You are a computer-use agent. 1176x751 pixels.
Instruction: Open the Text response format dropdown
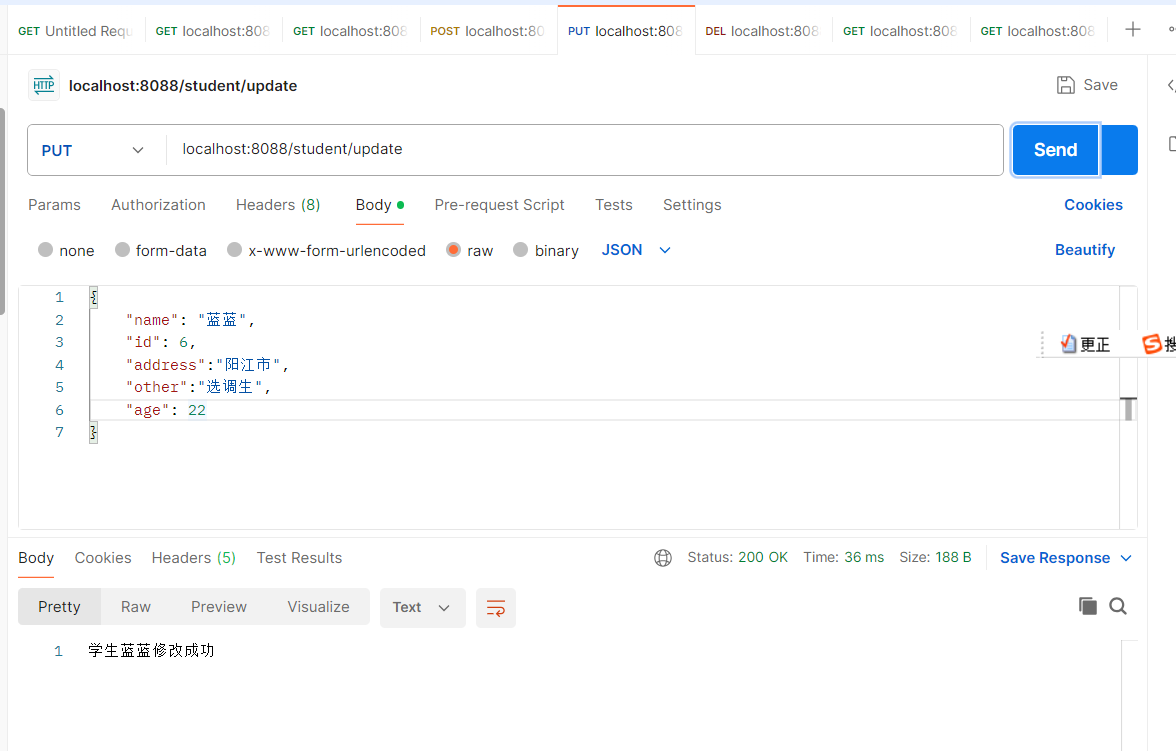point(422,608)
